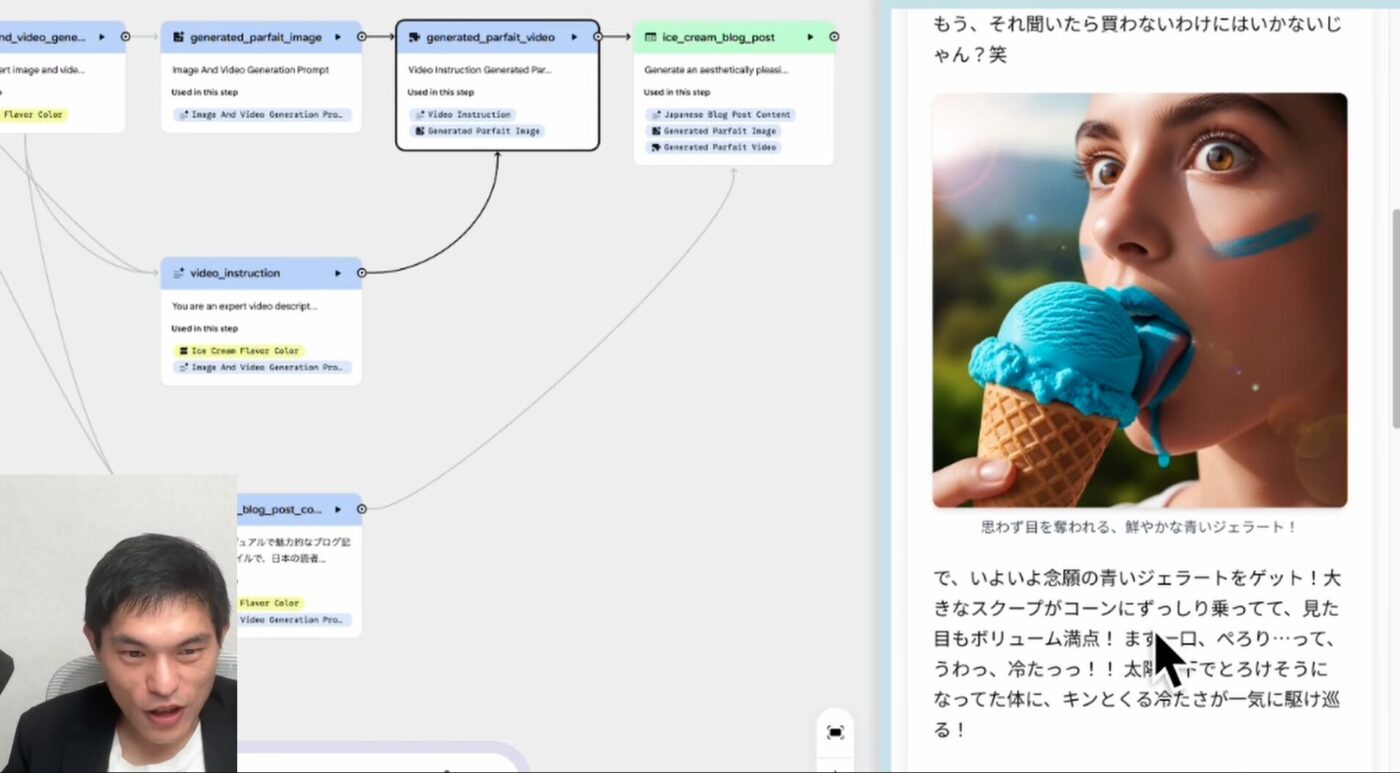Click yellow 'Ice Cream Flavor Color' input chip
The image size is (1400, 773).
(239, 351)
